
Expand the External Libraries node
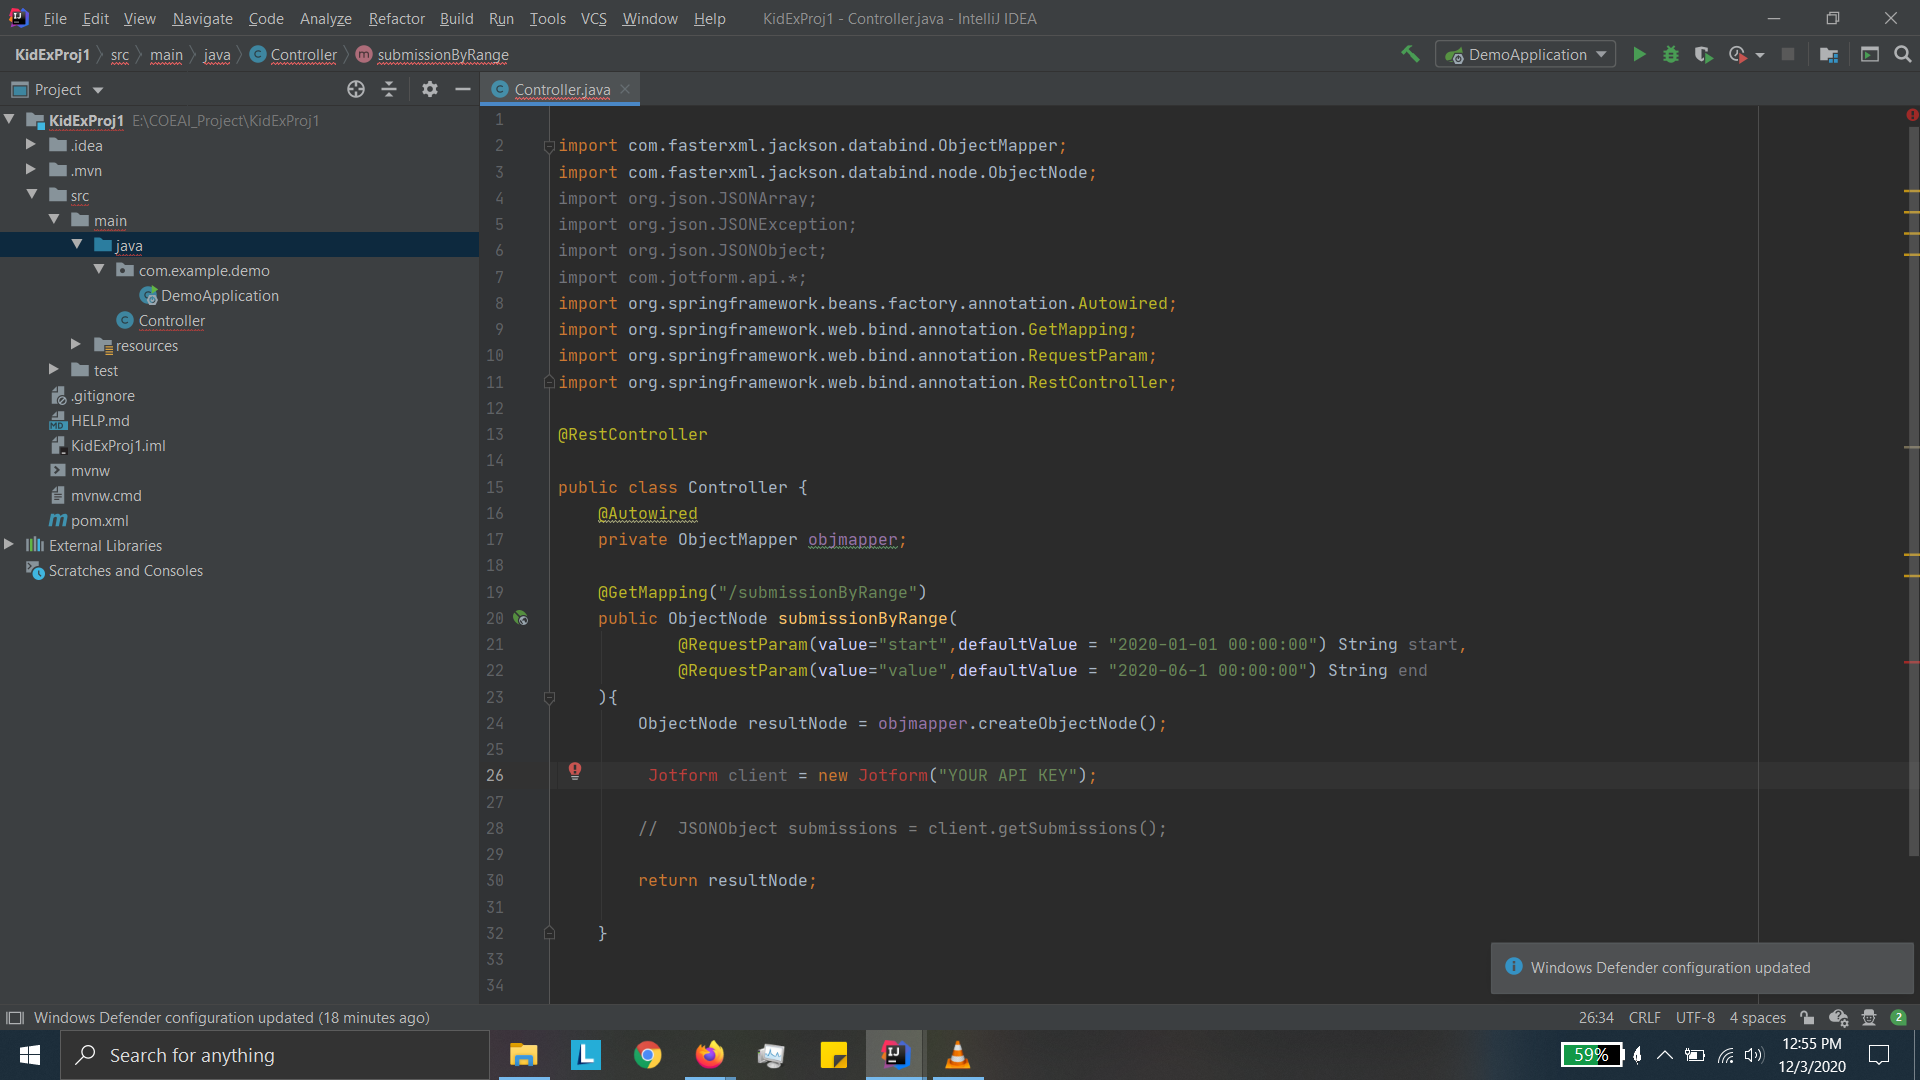click(x=8, y=545)
